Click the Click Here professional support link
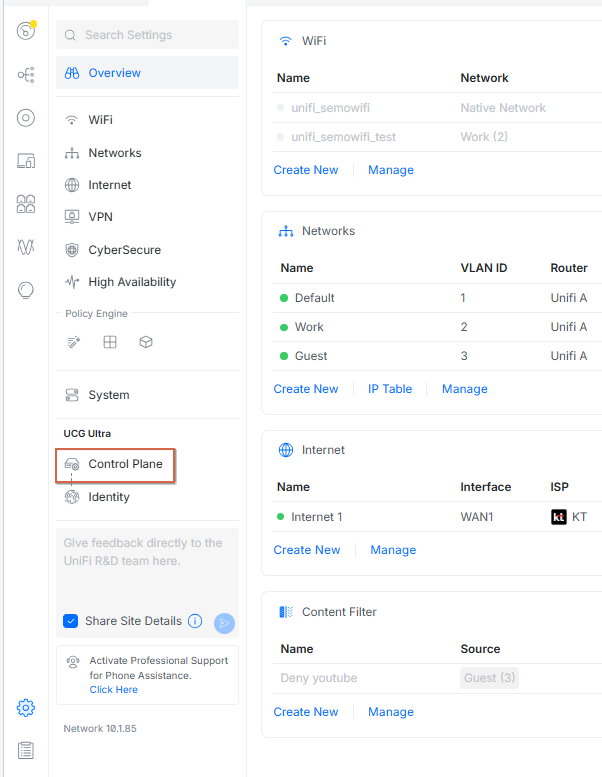Screen dimensions: 602x777 coord(113,690)
